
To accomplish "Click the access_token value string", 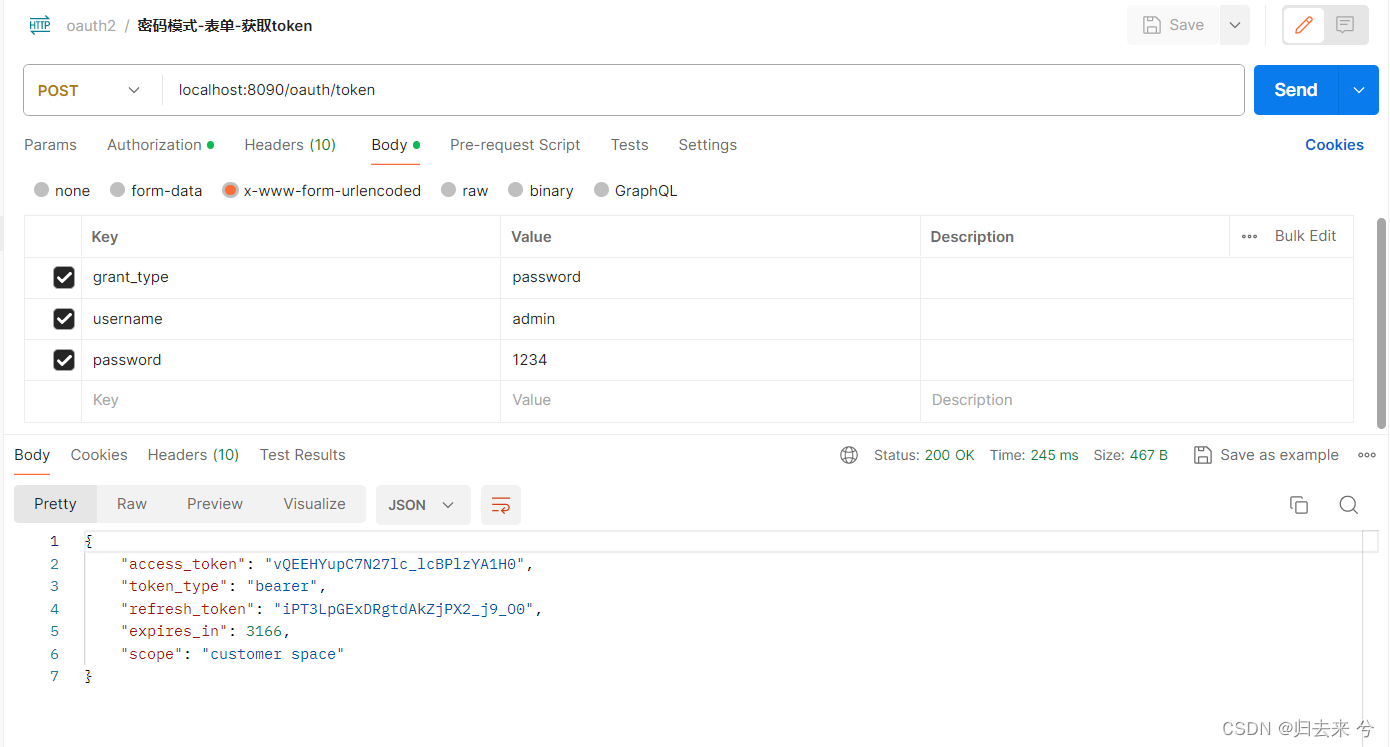I will (395, 564).
